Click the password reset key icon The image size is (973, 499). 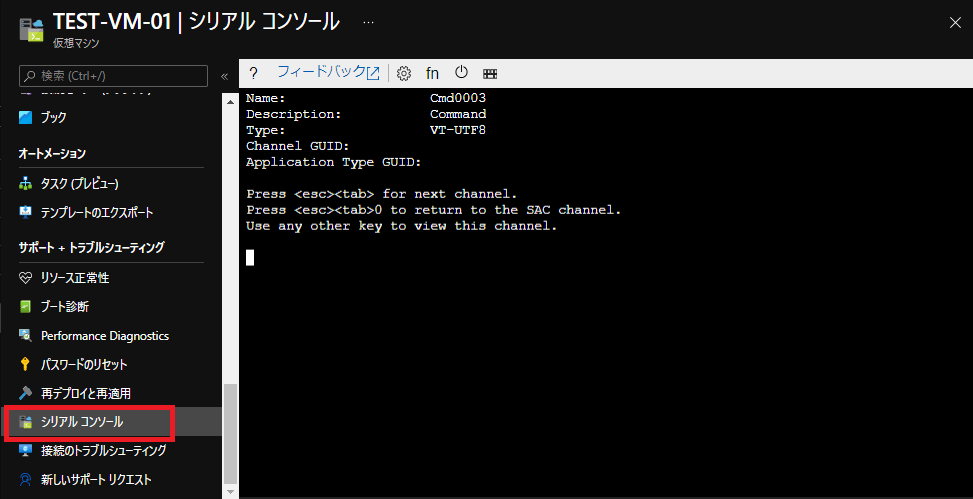(x=25, y=364)
